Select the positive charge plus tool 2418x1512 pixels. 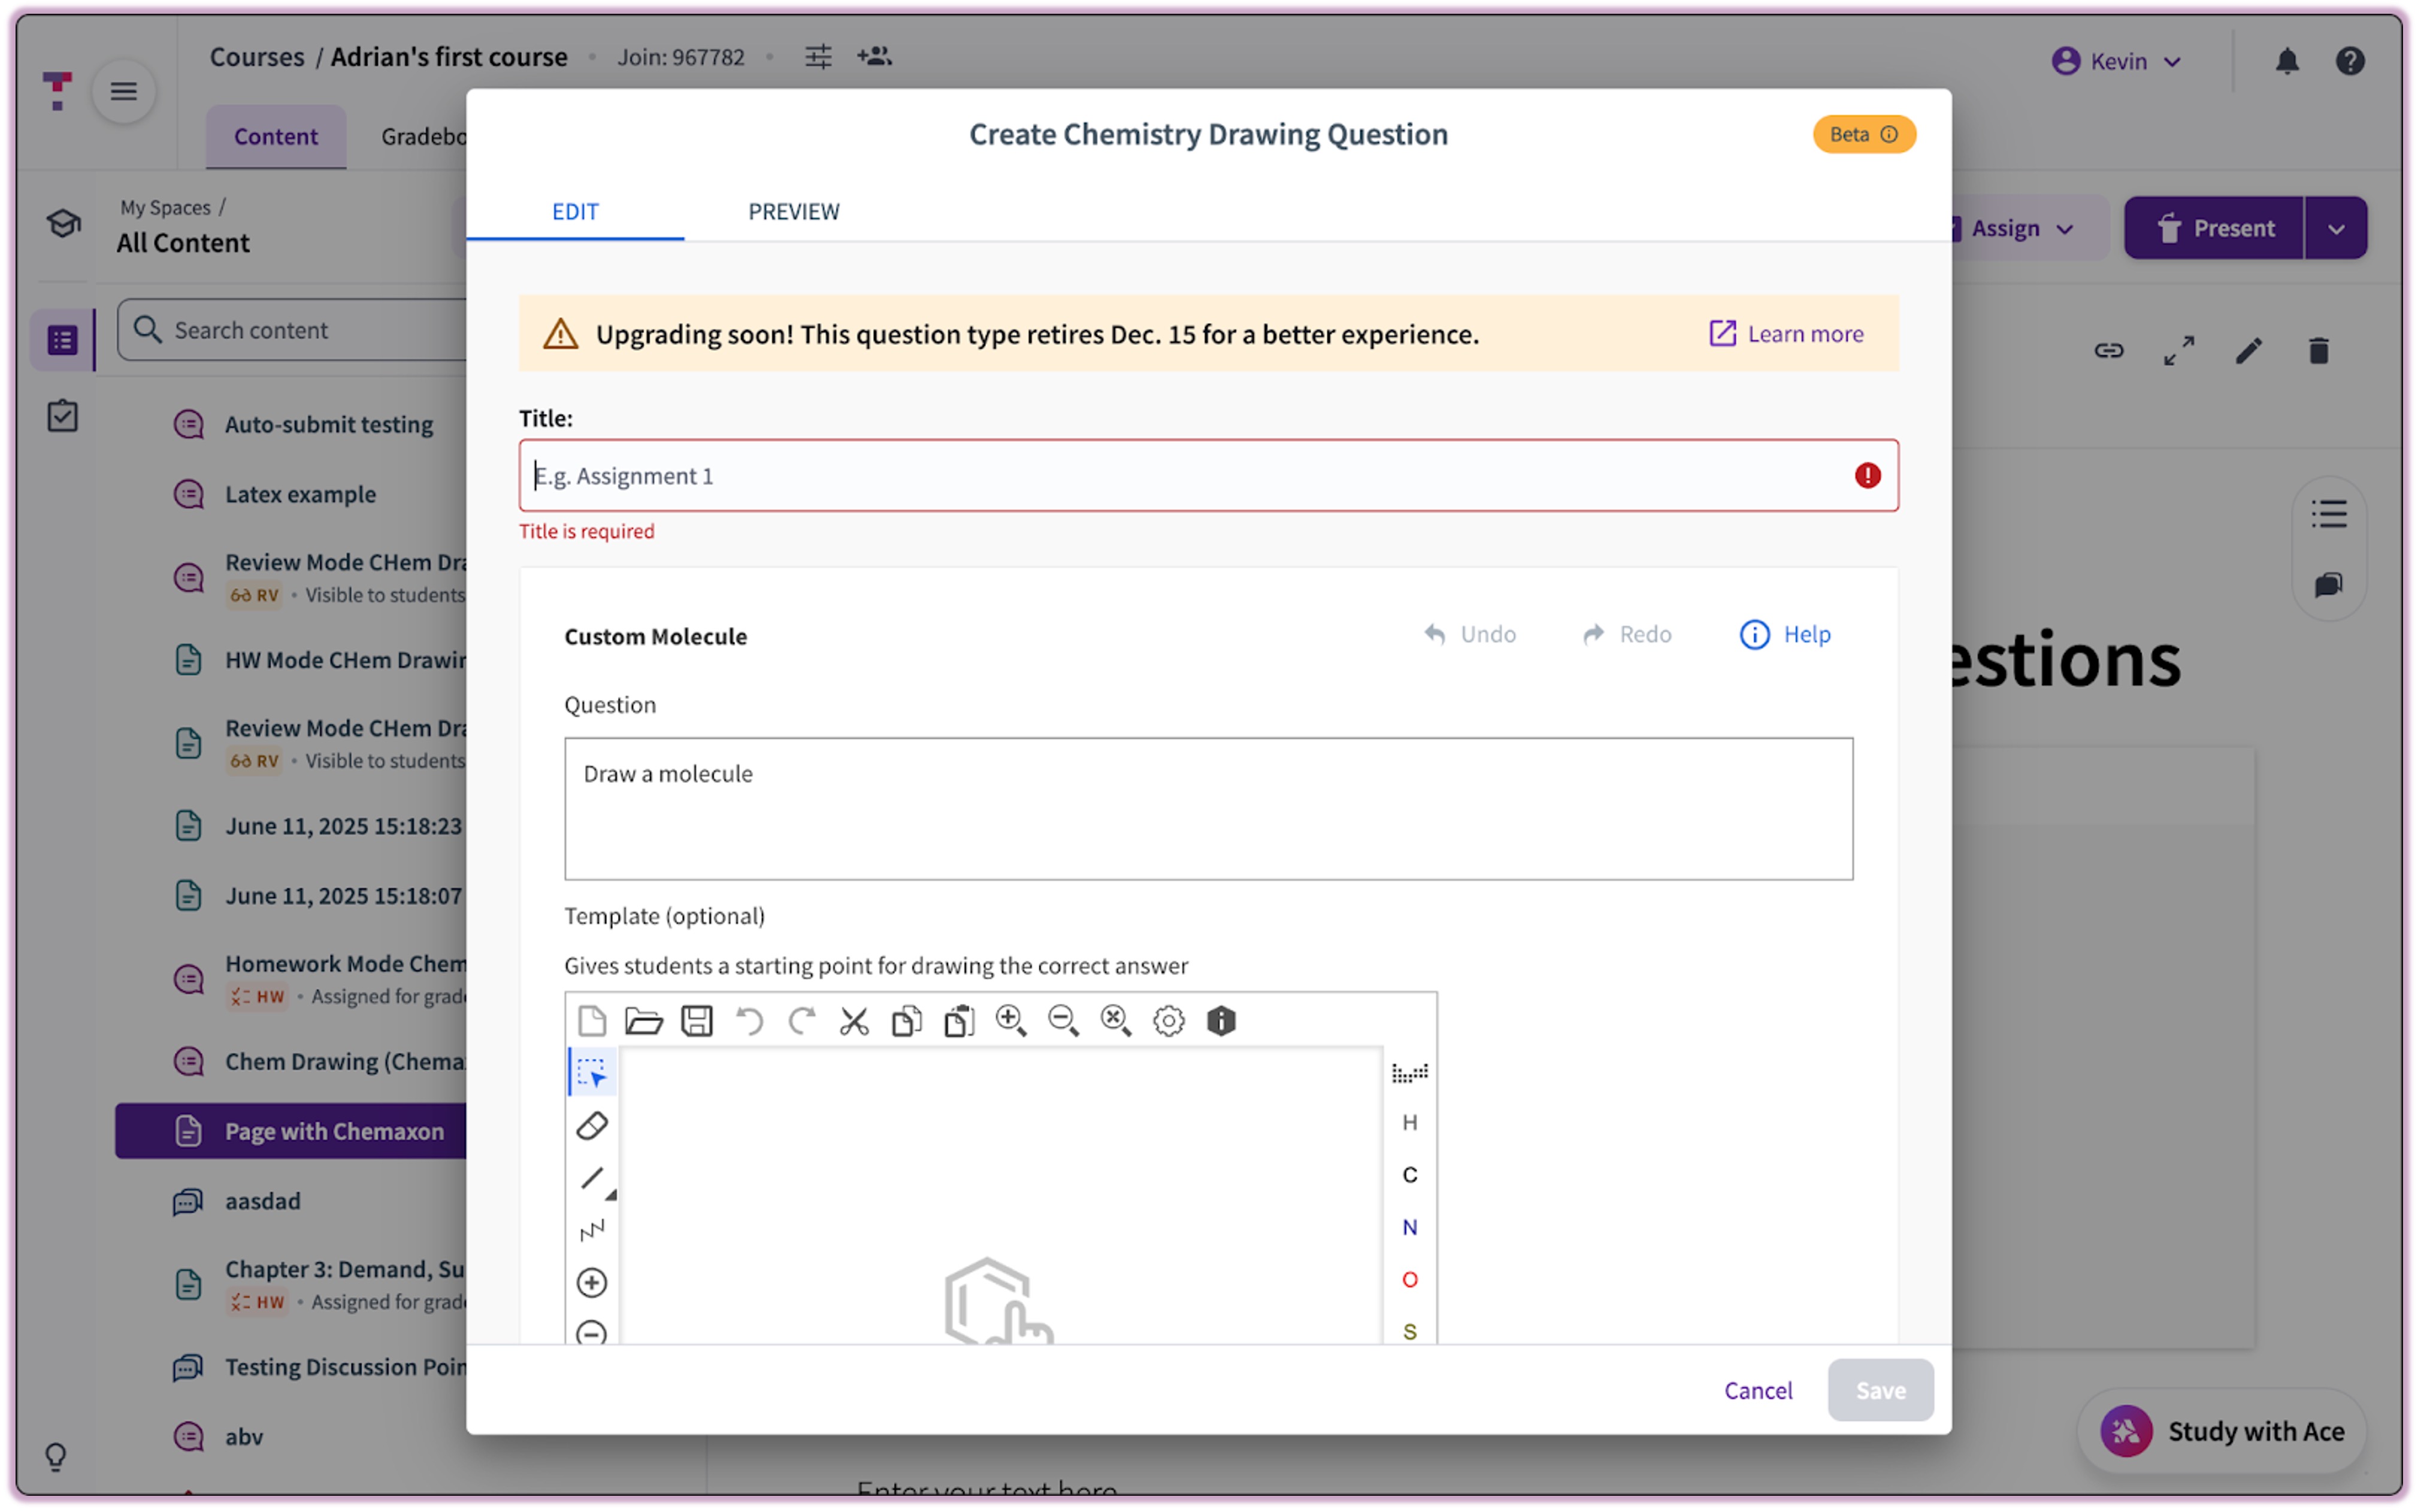592,1282
